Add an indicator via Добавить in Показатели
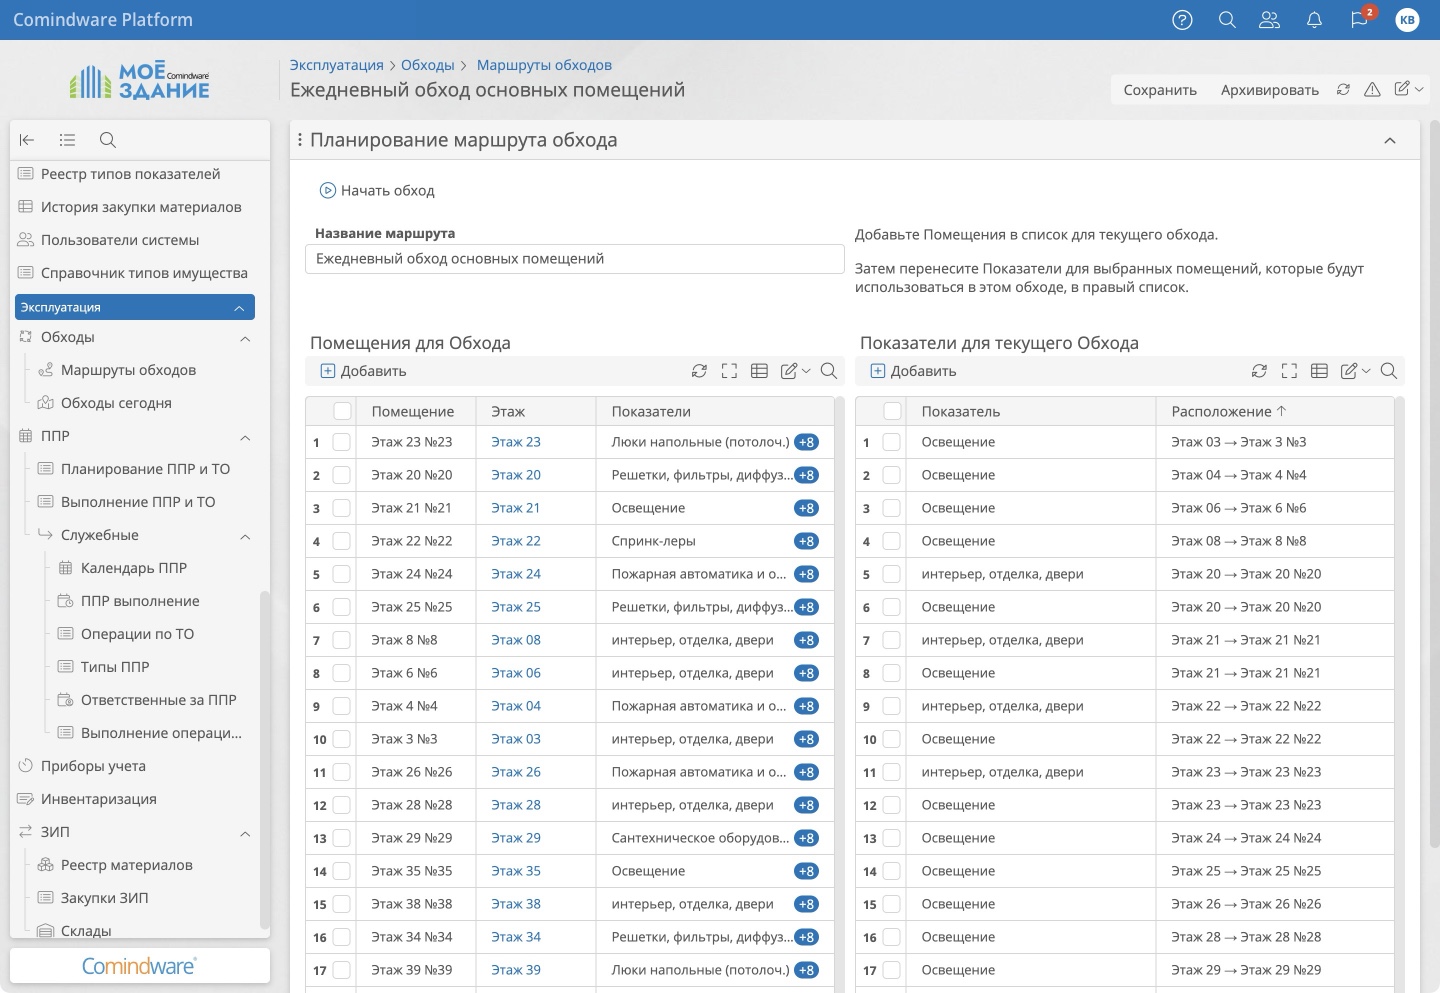The image size is (1440, 993). pyautogui.click(x=913, y=371)
